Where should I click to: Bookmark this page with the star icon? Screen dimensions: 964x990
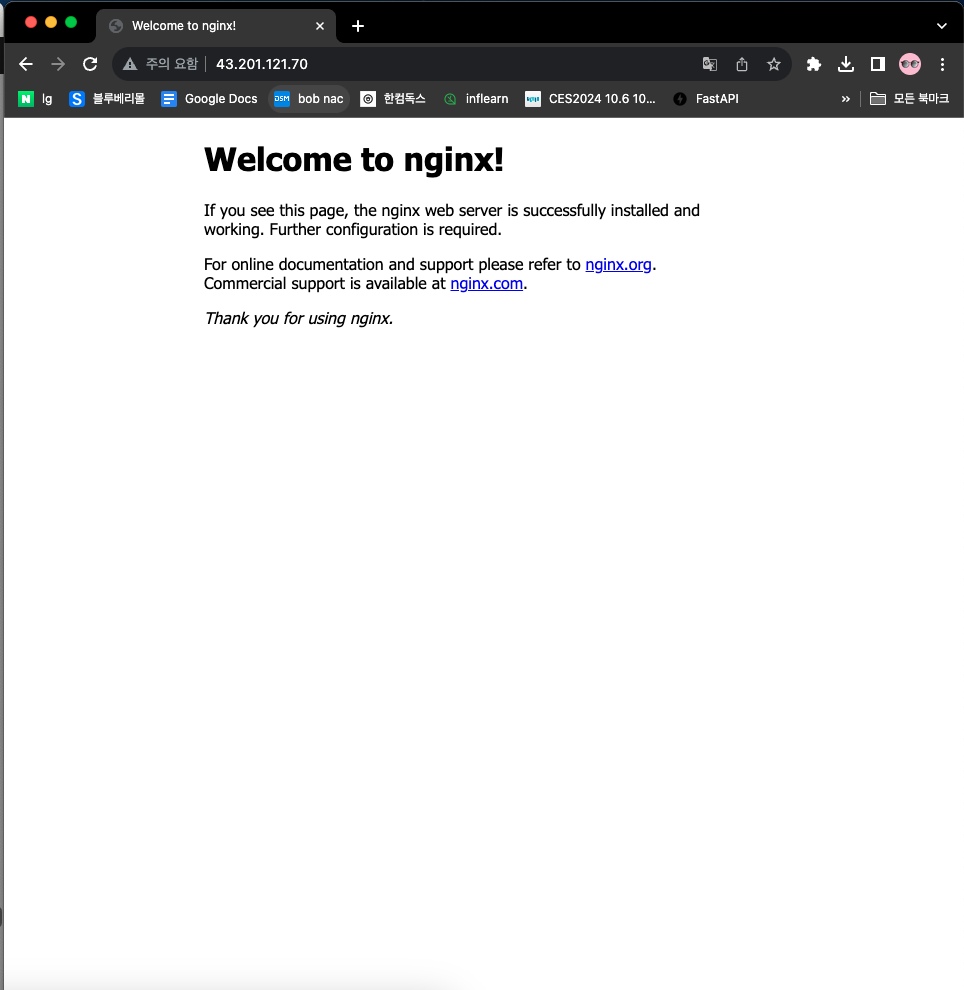[x=773, y=64]
